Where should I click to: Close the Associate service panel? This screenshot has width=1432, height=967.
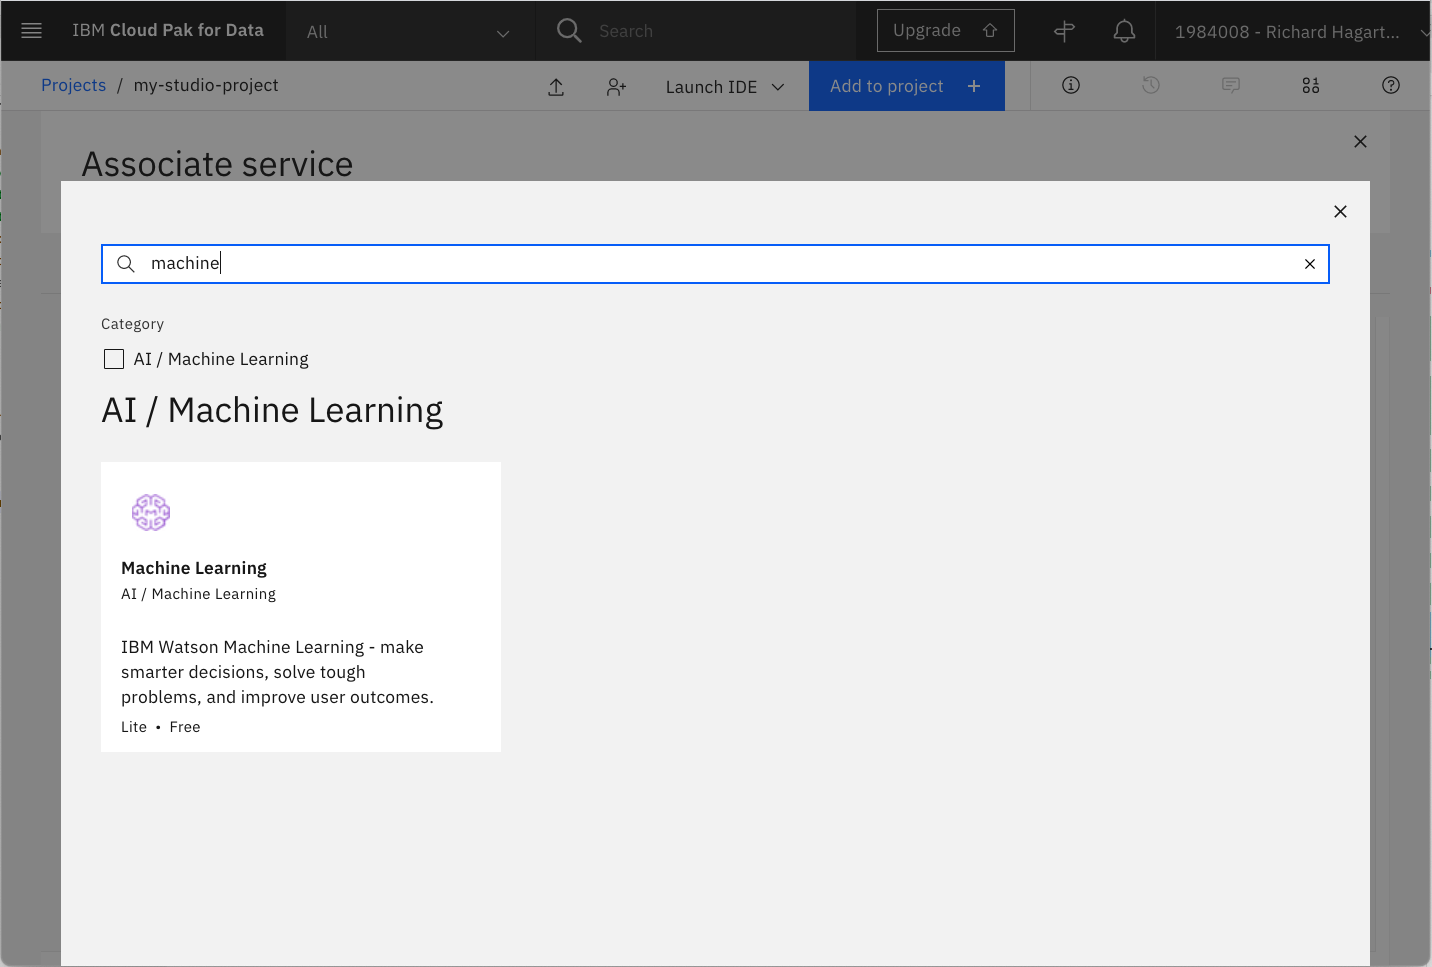(1360, 142)
